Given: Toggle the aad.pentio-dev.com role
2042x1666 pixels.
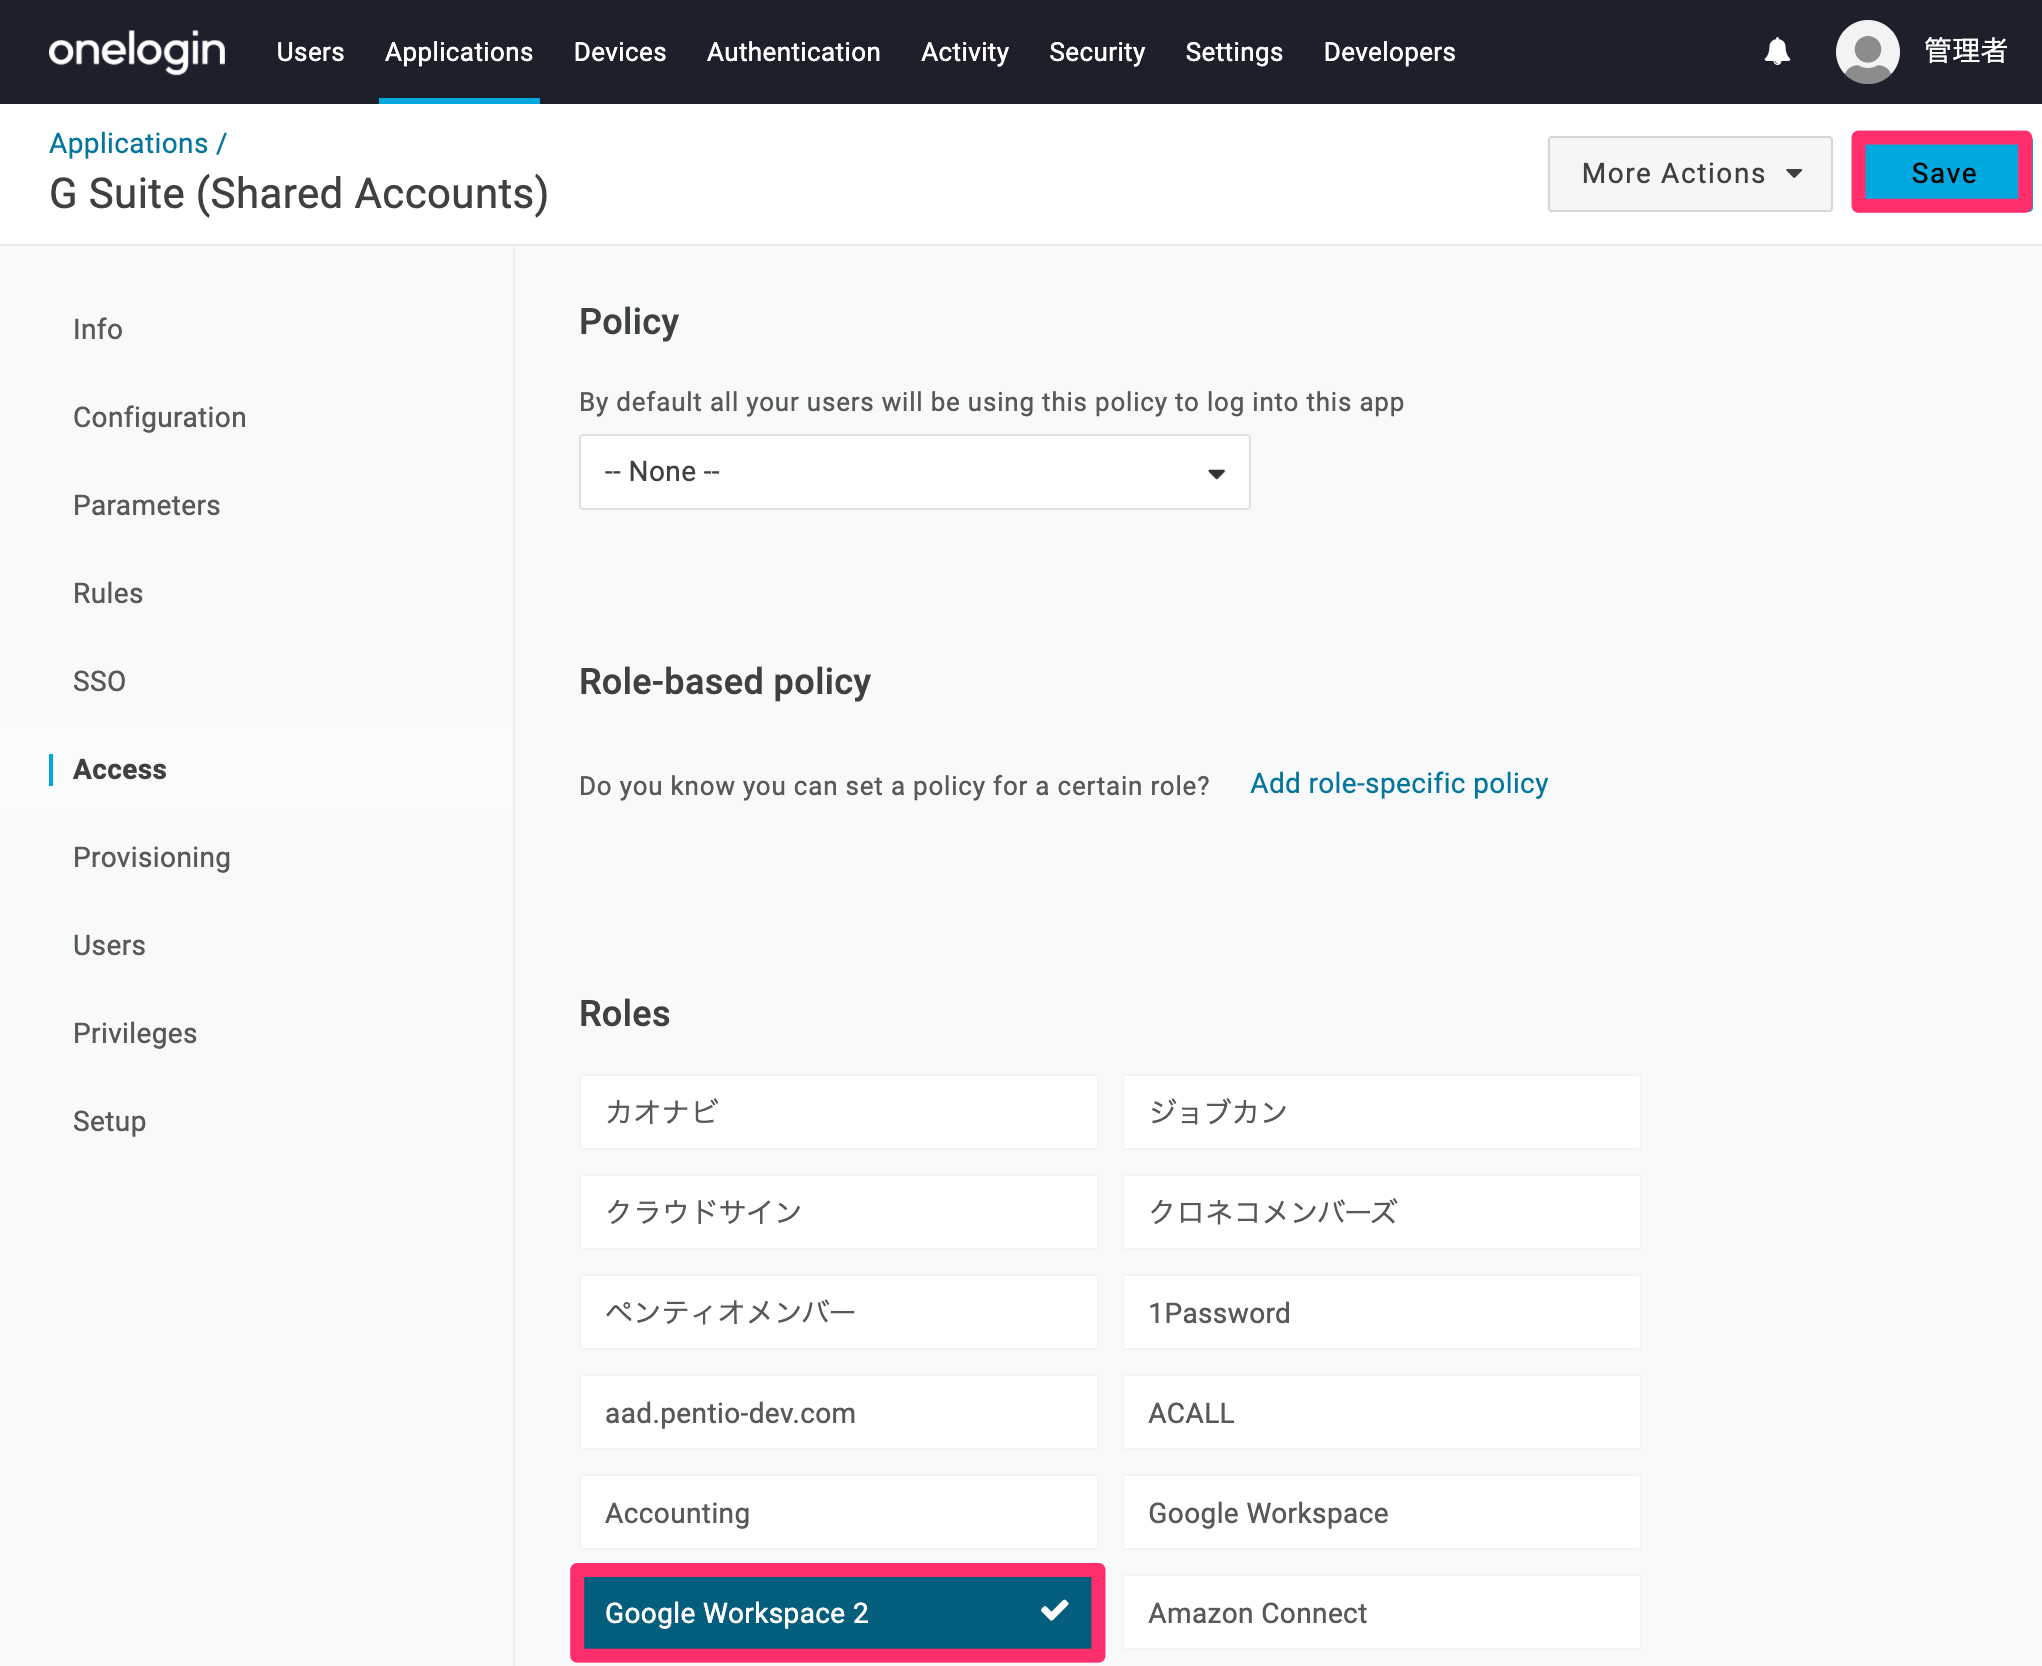Looking at the screenshot, I should (838, 1412).
